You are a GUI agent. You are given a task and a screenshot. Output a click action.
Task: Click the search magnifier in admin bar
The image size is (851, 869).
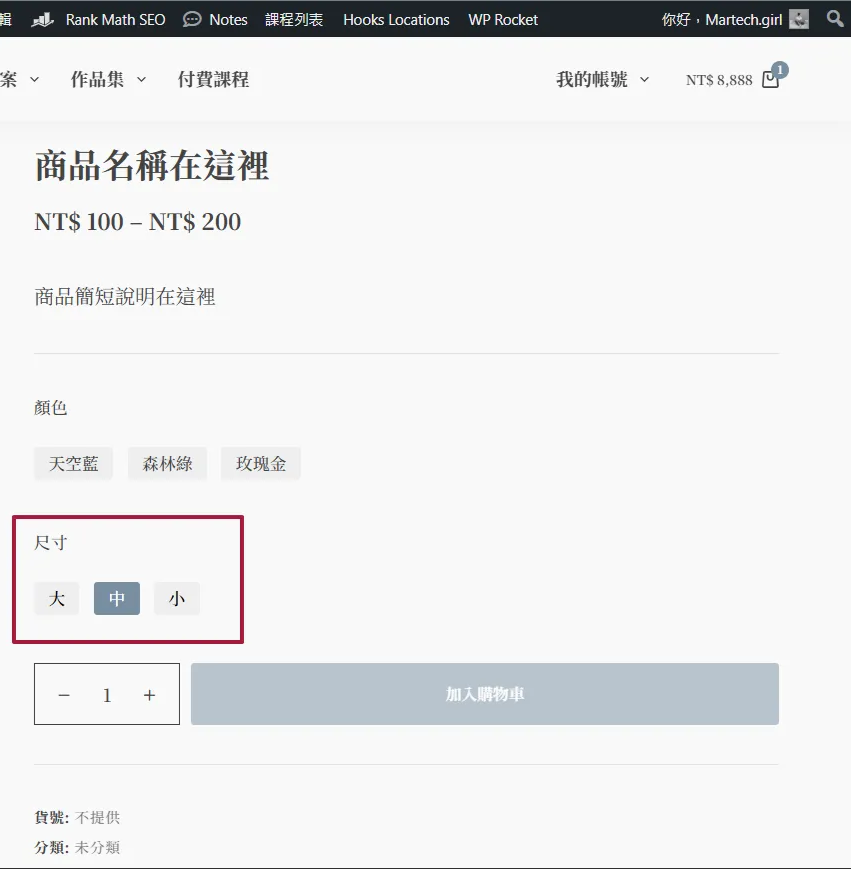[x=835, y=19]
